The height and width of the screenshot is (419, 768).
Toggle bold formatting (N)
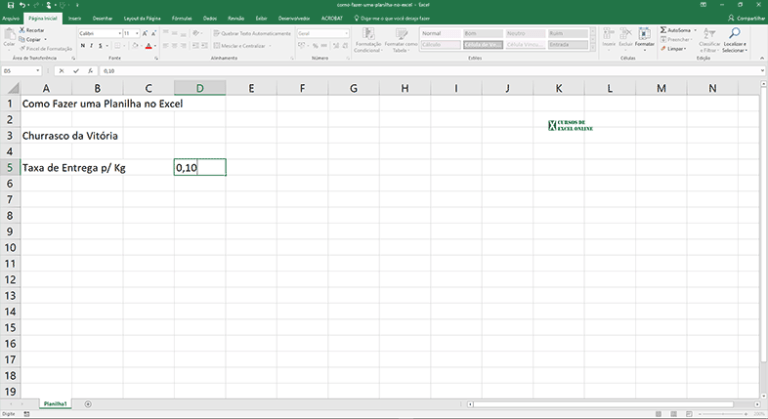pos(83,46)
